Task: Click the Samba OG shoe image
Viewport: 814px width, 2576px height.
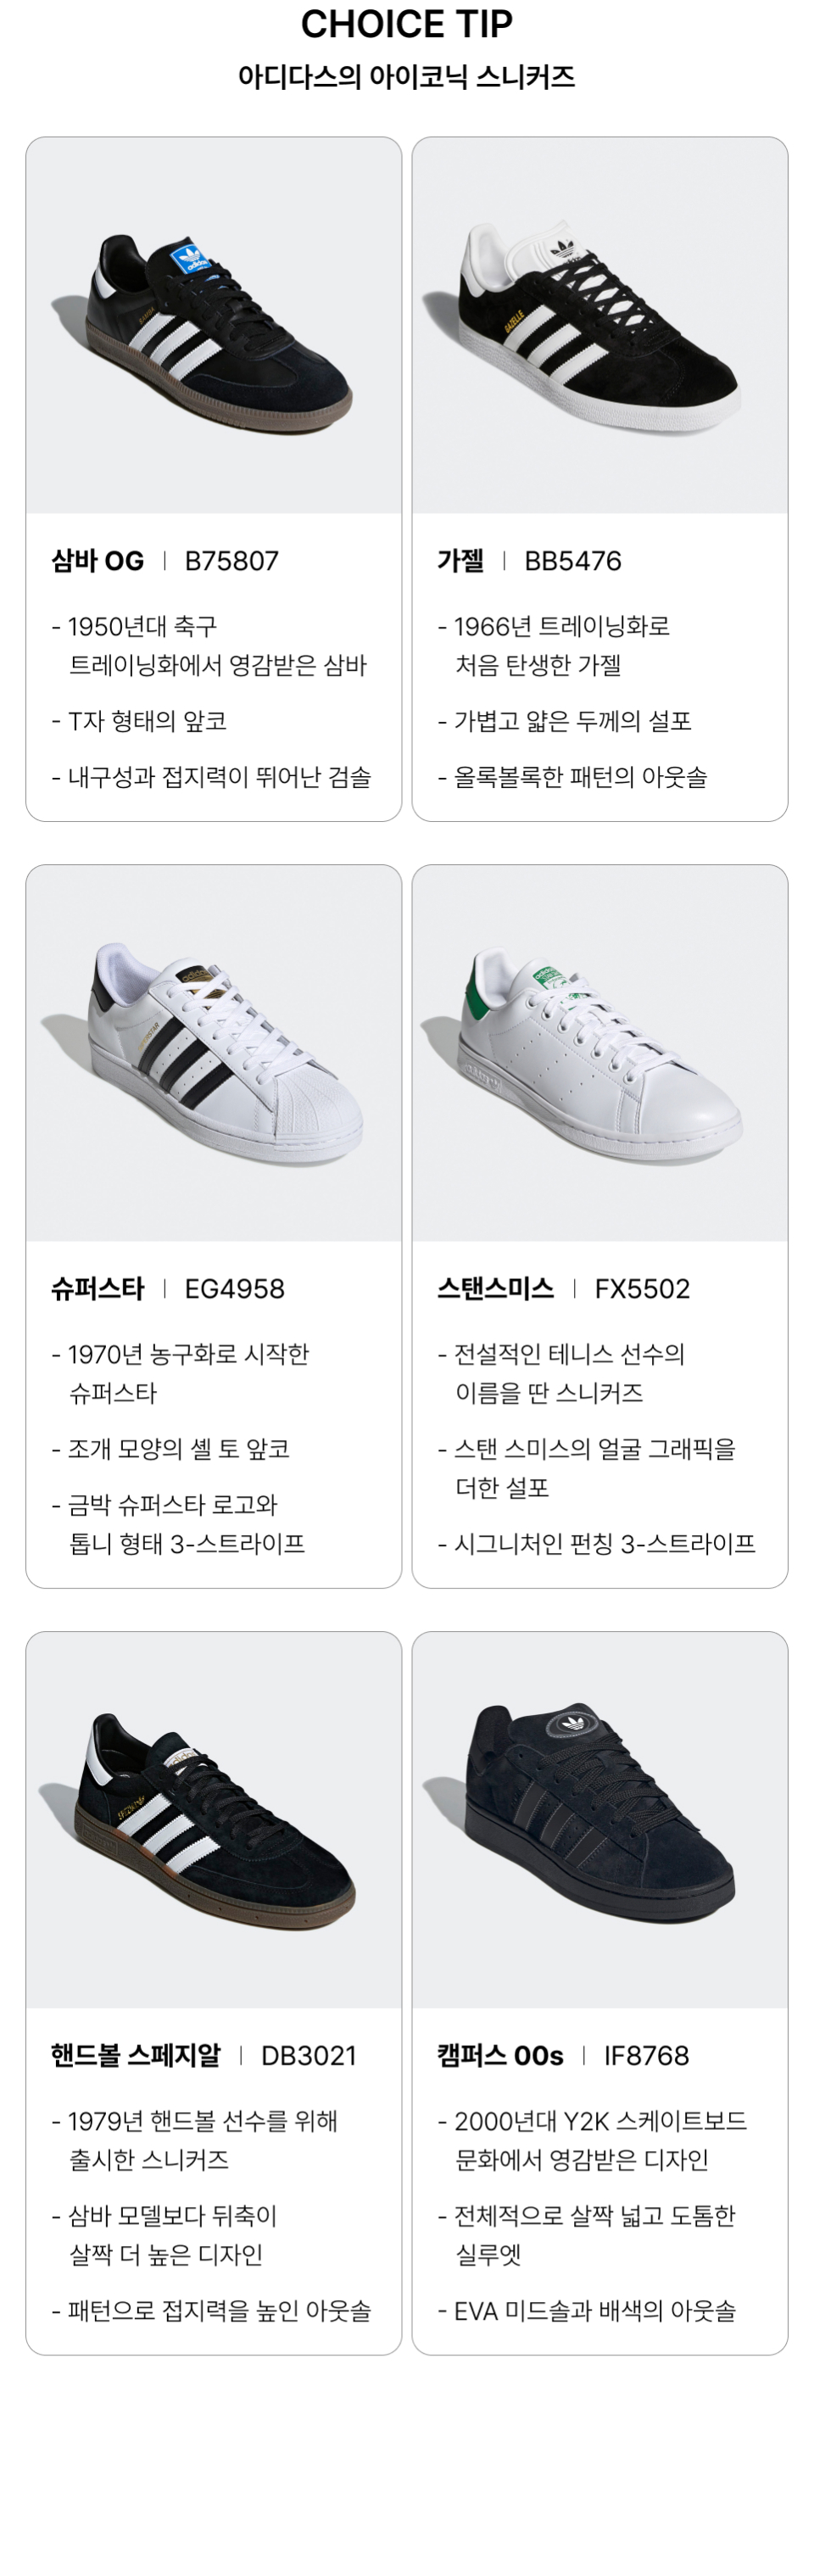Action: point(213,330)
